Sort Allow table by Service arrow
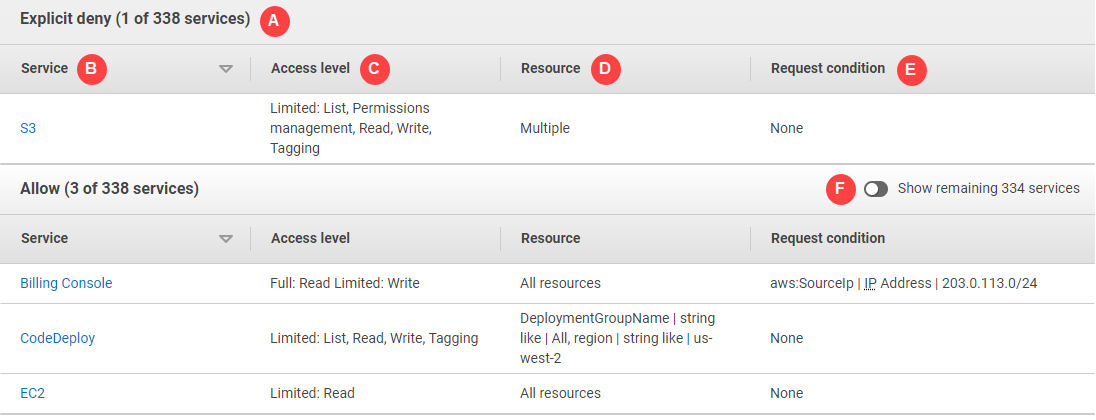 click(226, 239)
